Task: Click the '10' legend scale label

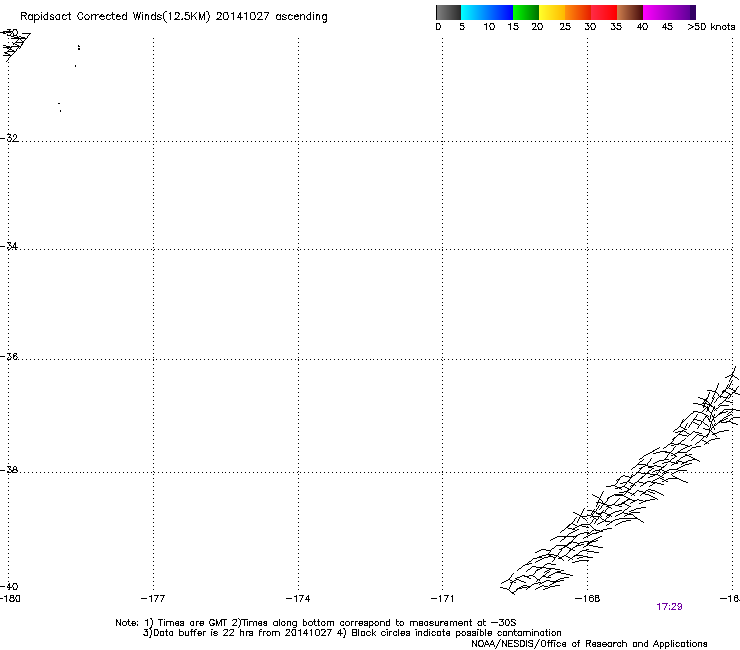Action: 489,27
